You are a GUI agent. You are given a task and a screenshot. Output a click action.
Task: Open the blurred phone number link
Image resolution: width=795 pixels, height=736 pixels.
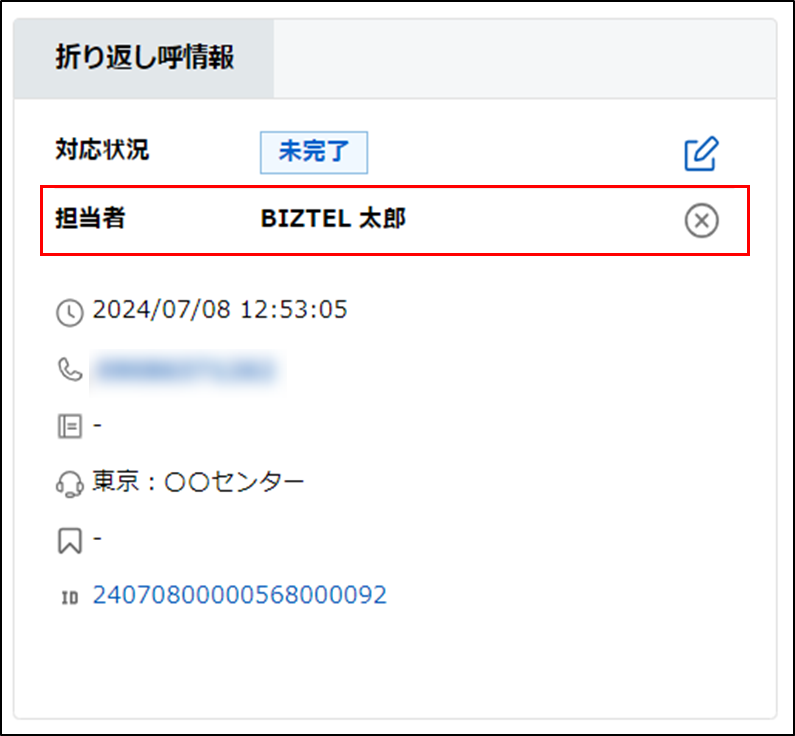[x=186, y=370]
